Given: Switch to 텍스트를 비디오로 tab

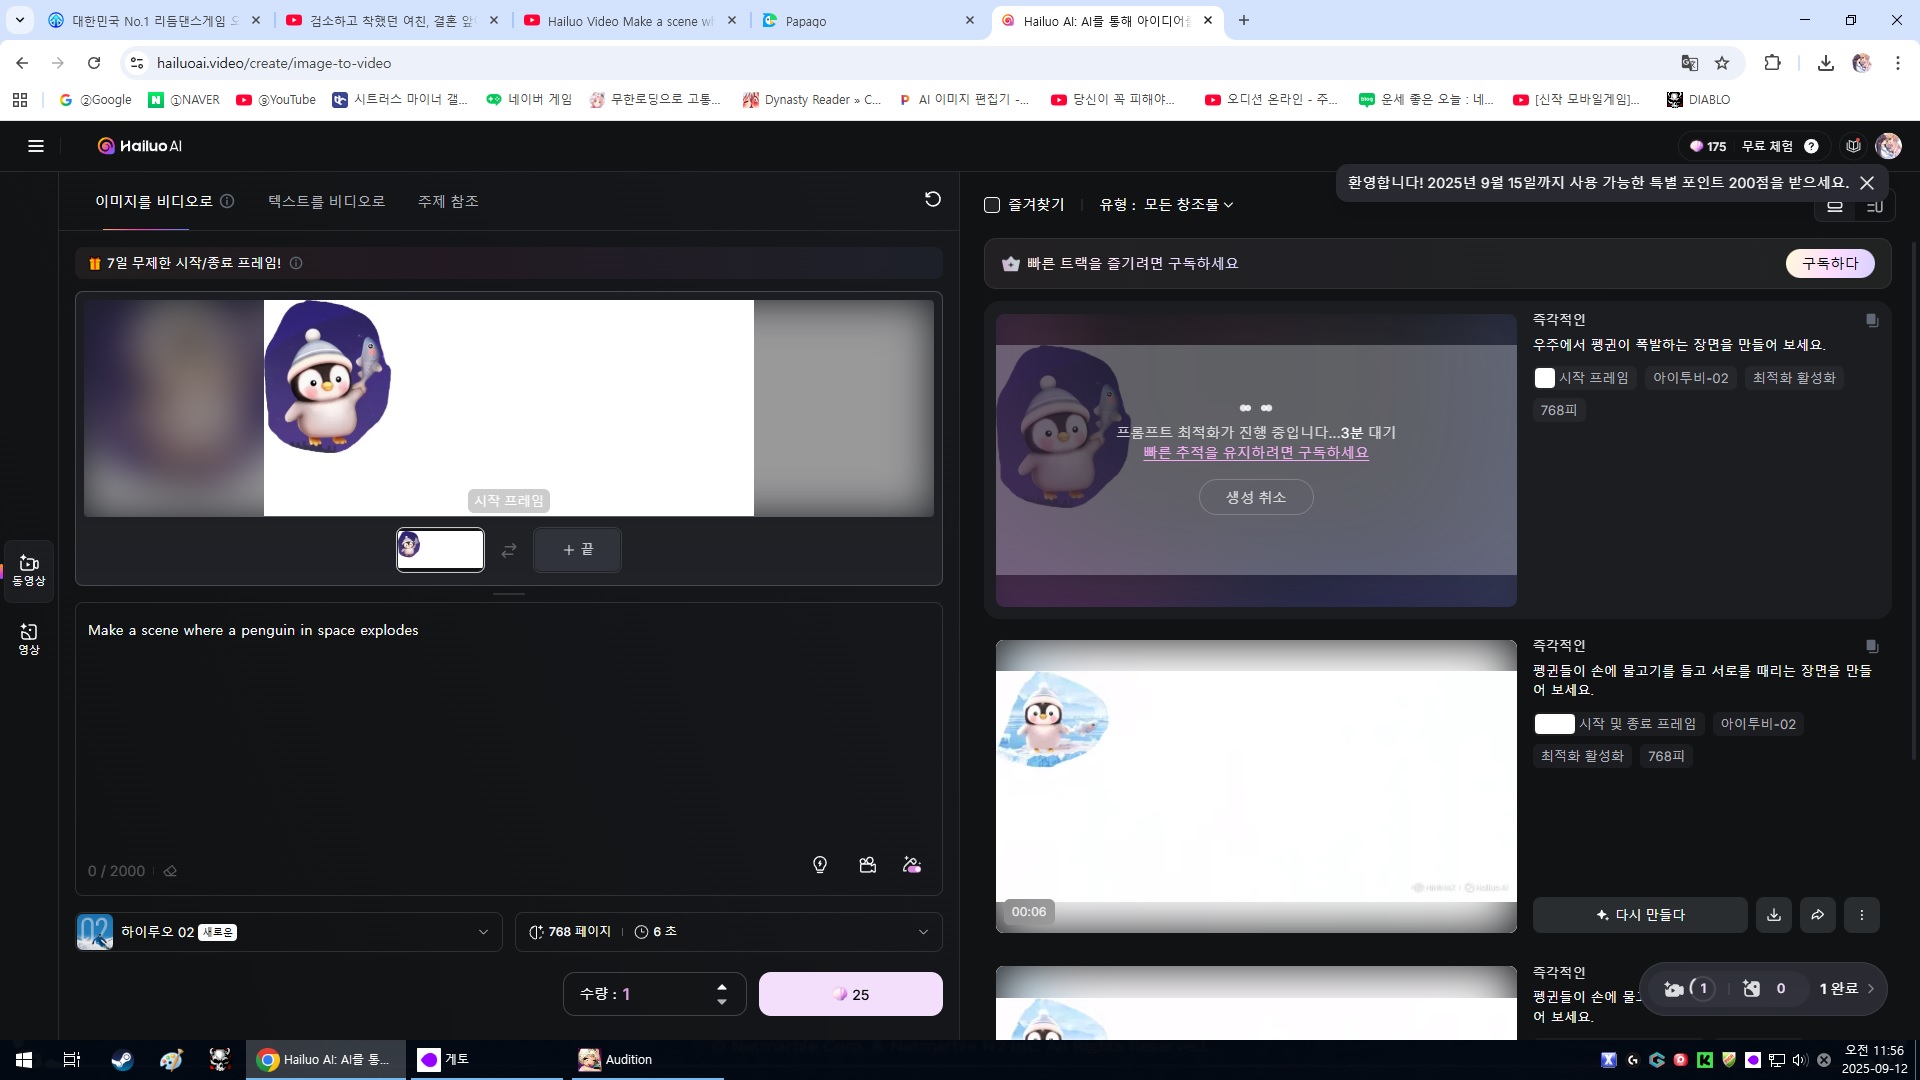Looking at the screenshot, I should pyautogui.click(x=326, y=201).
